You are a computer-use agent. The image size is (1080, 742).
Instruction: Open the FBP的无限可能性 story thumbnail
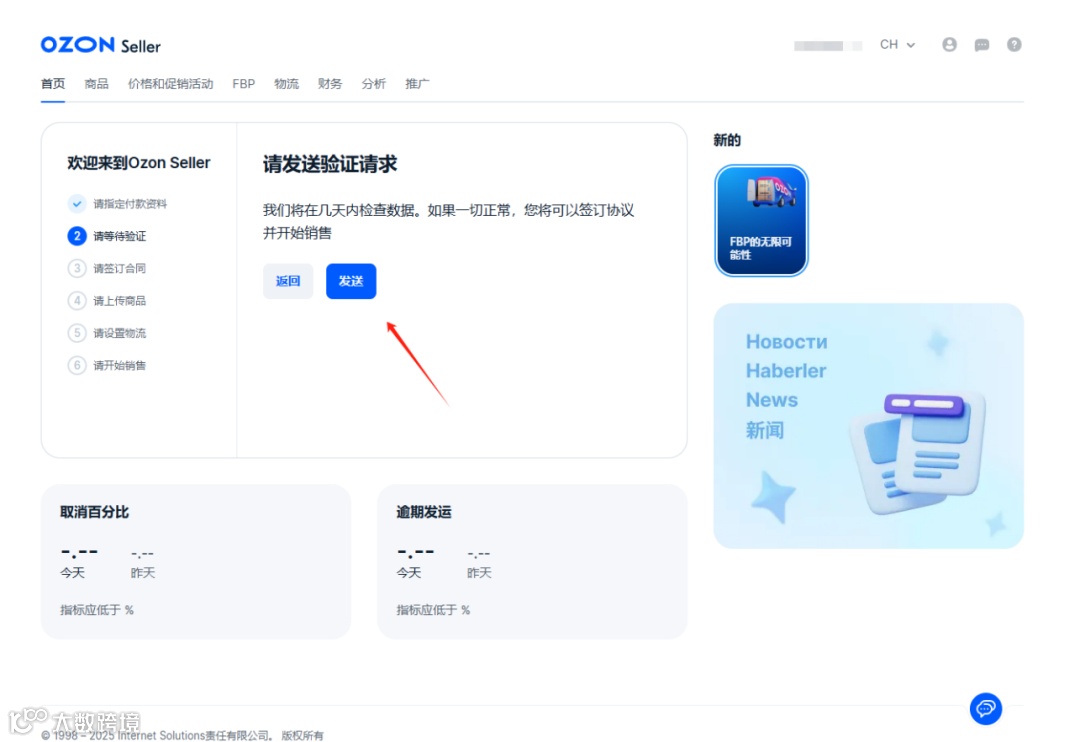(x=761, y=220)
